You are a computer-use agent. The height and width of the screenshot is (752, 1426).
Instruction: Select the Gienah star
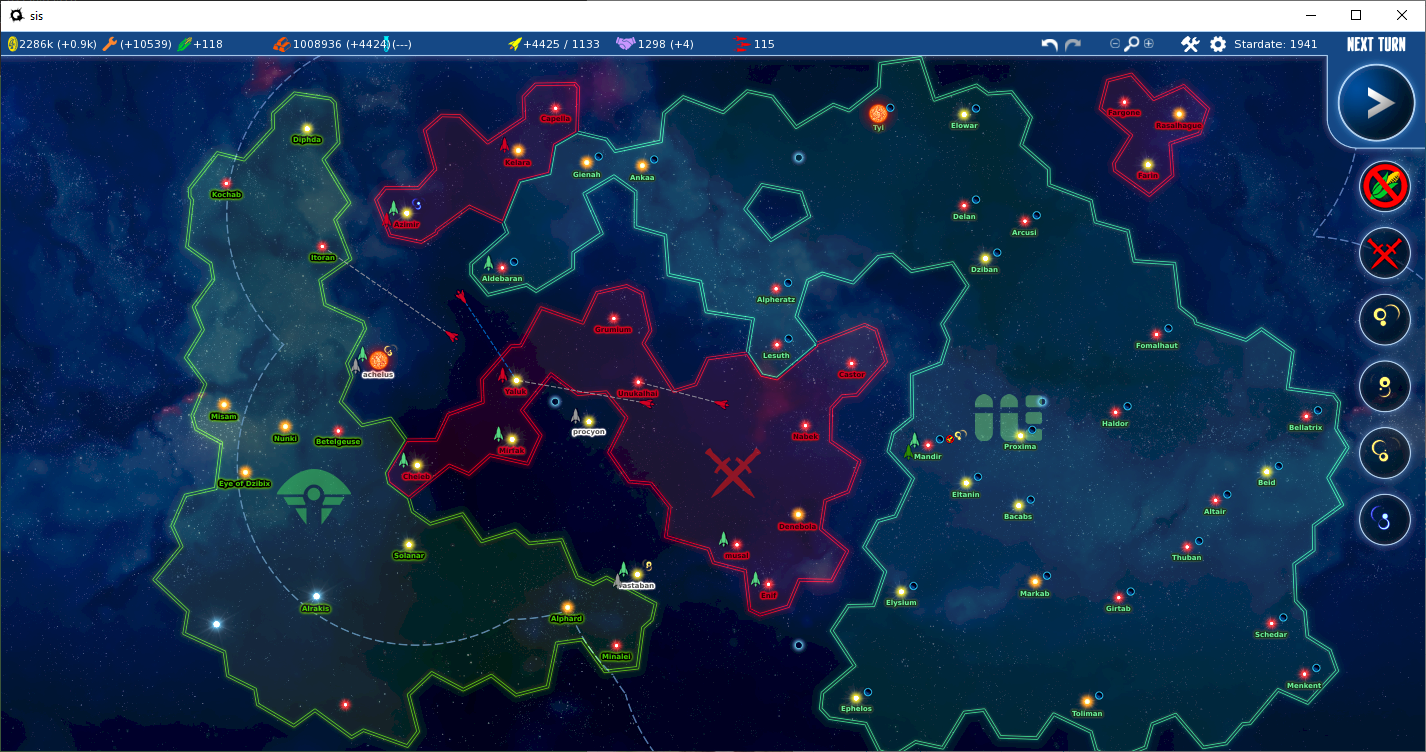click(587, 162)
